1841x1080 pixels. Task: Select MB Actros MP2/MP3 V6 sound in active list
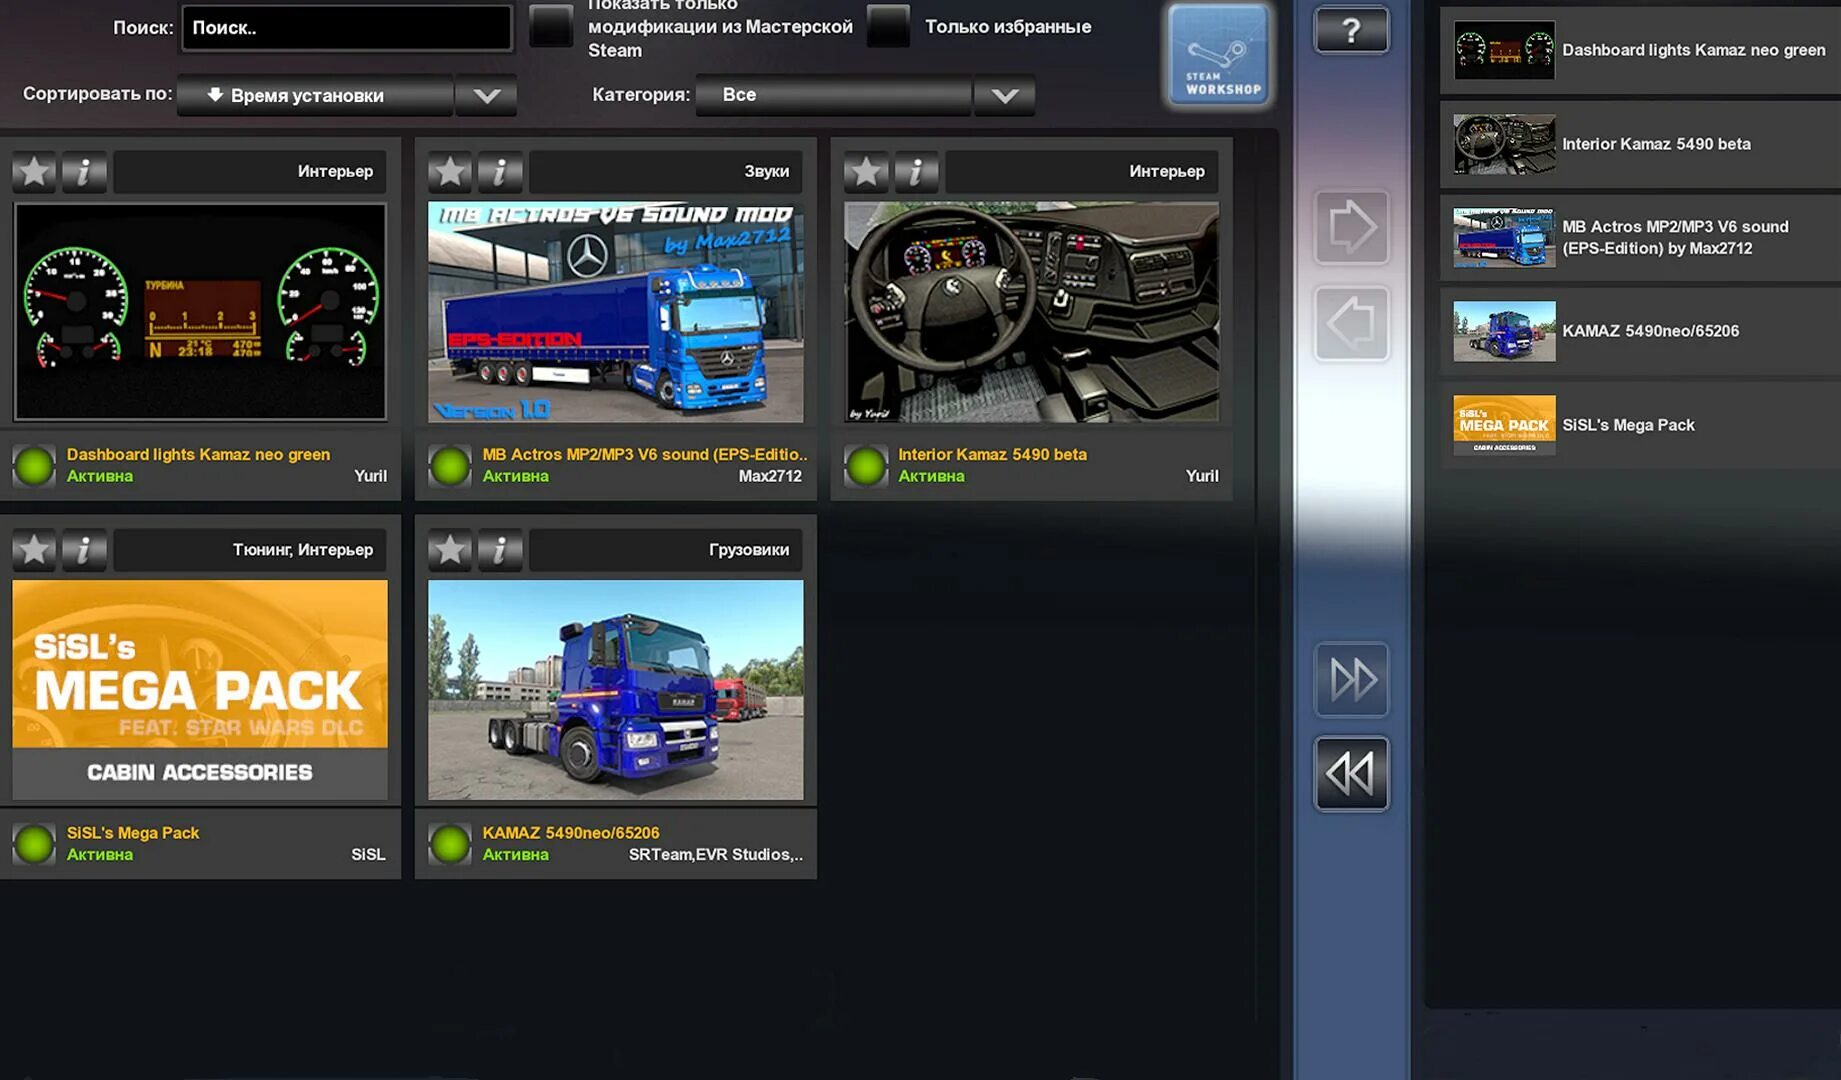click(x=1640, y=238)
